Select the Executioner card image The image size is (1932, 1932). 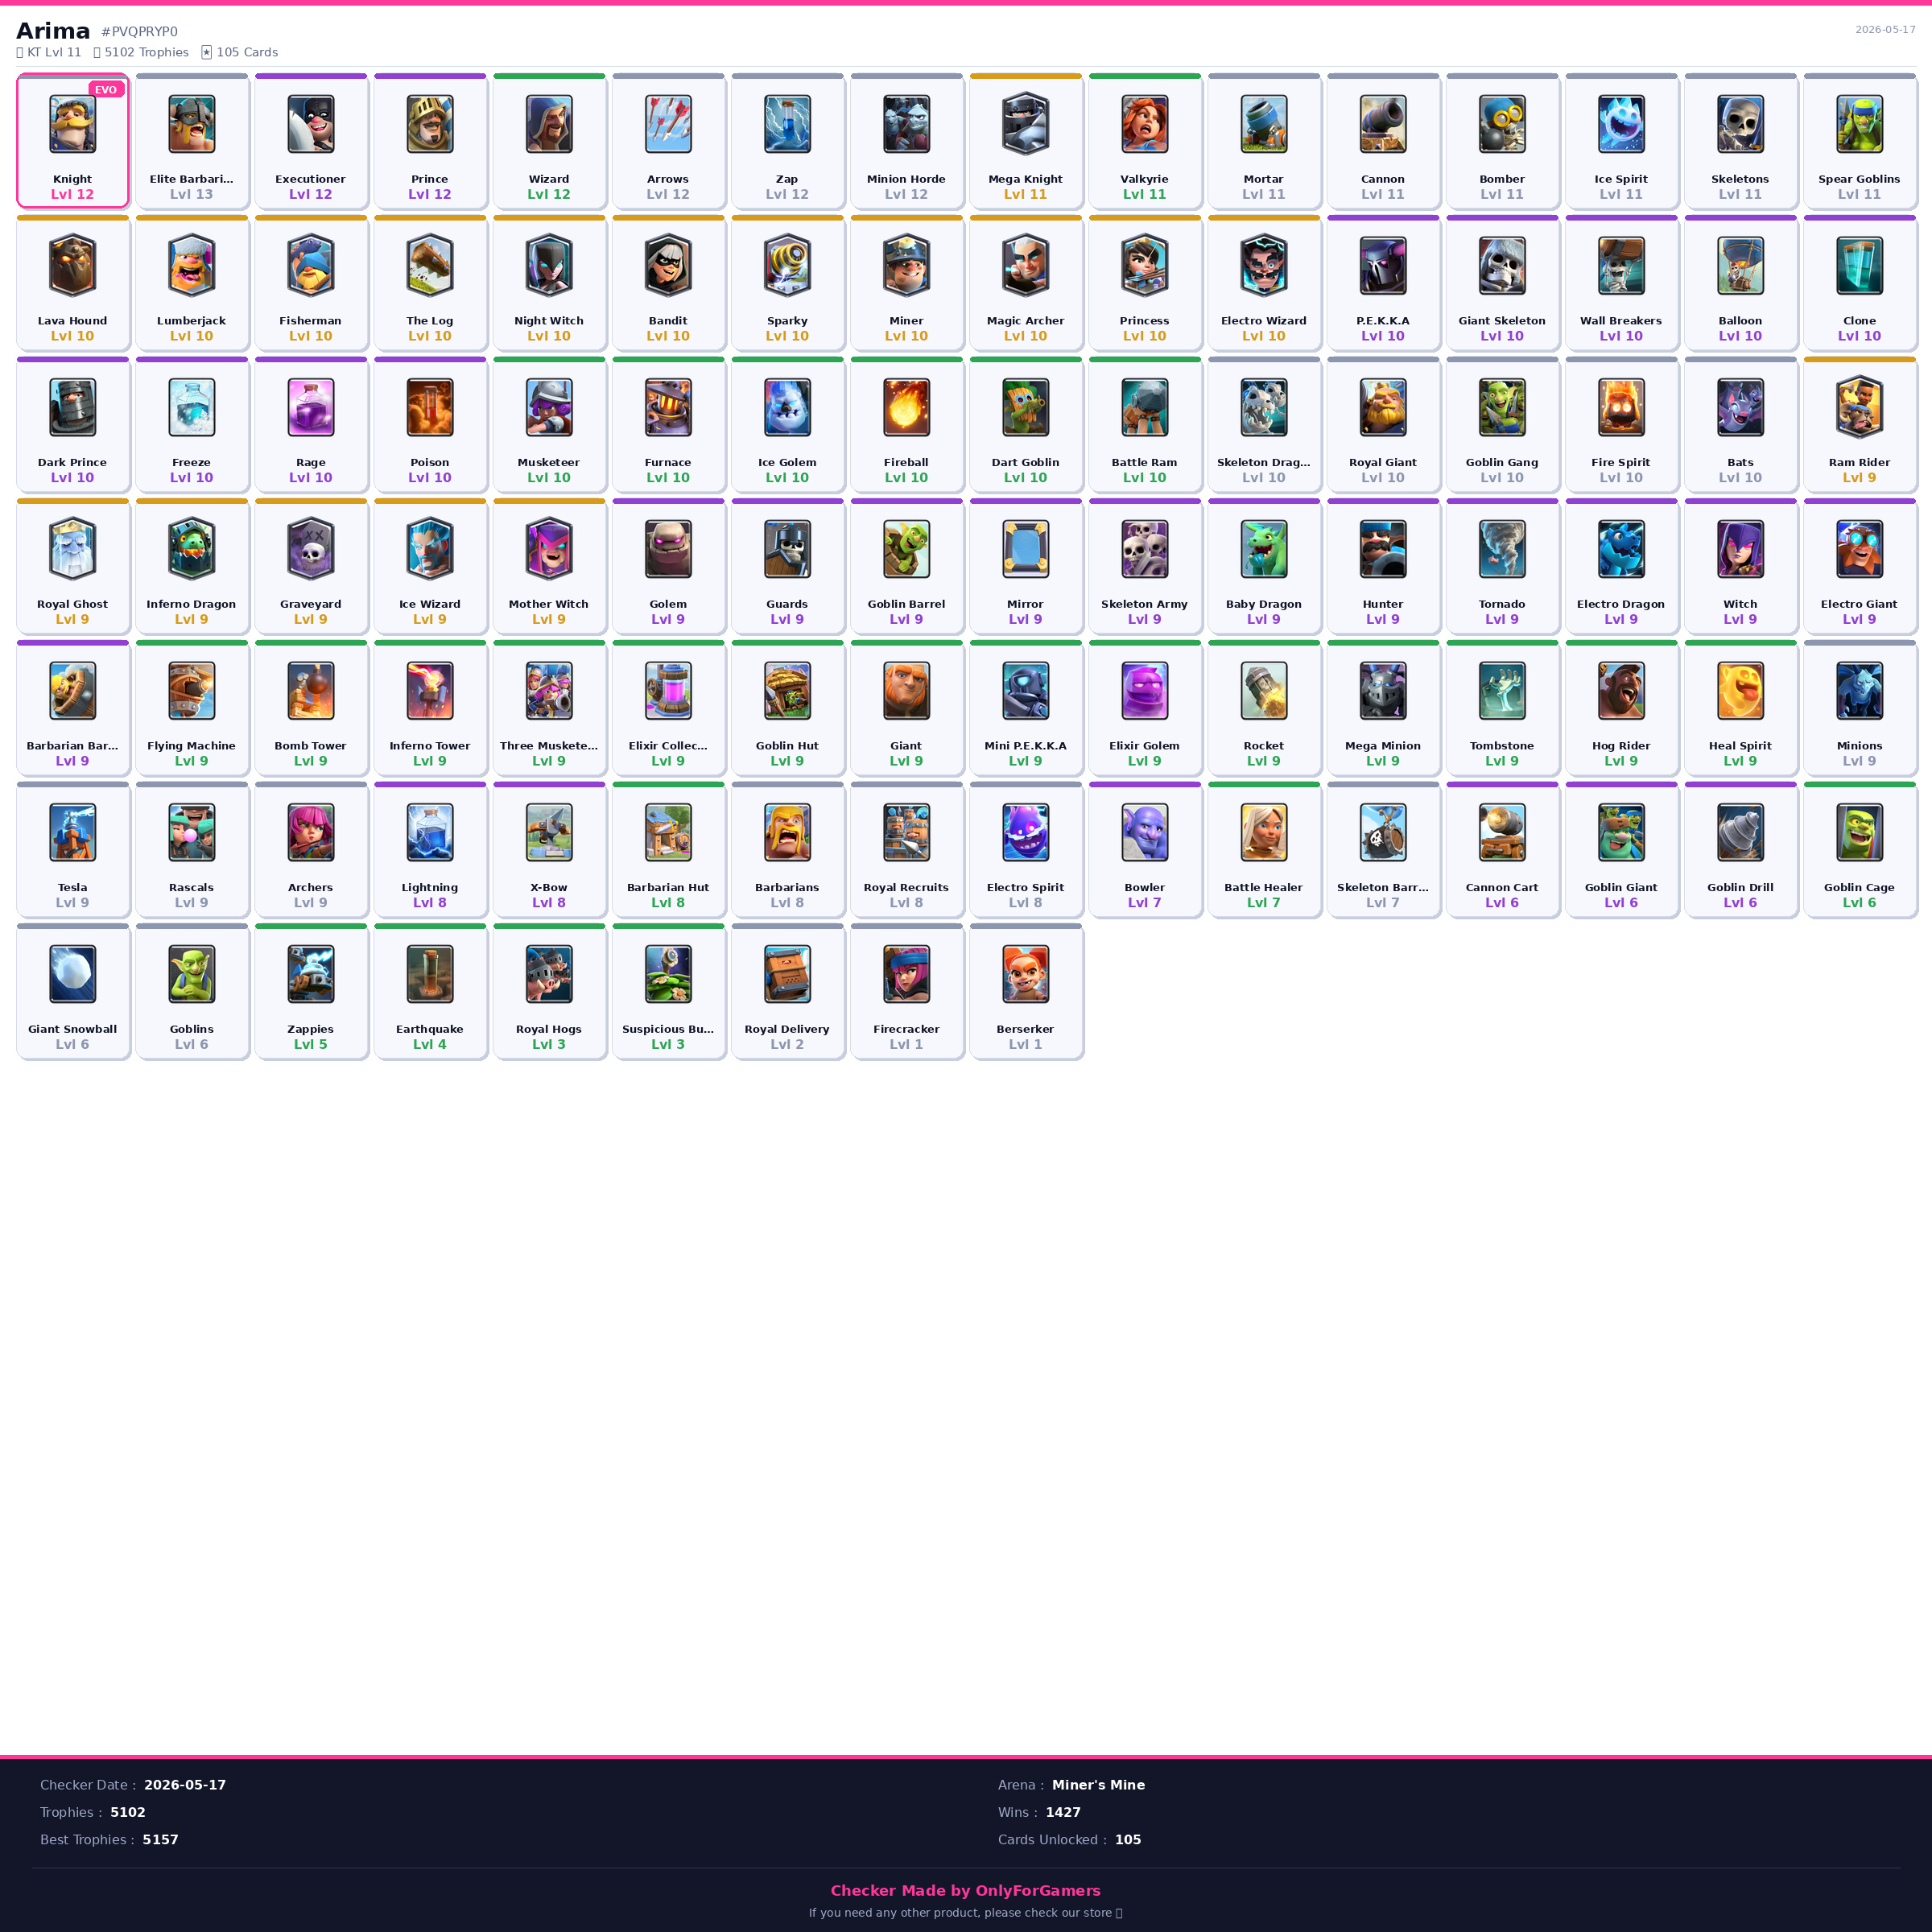click(311, 124)
